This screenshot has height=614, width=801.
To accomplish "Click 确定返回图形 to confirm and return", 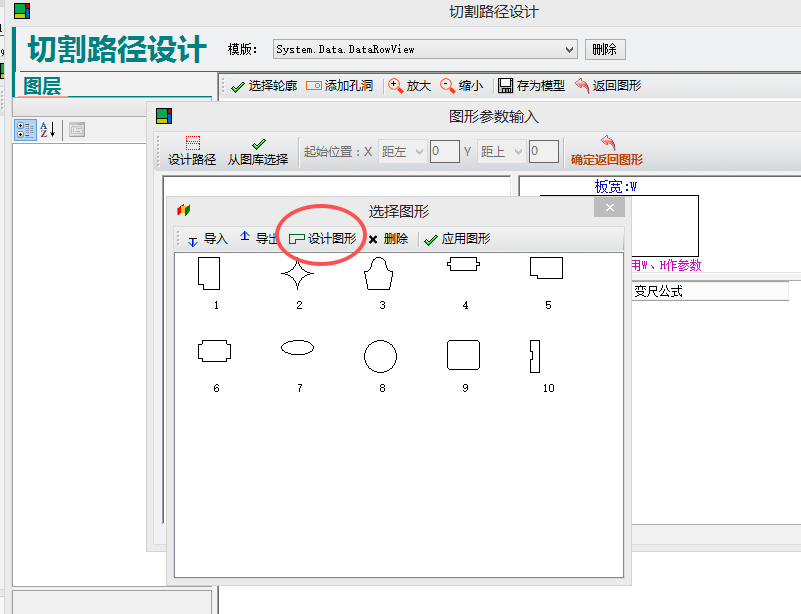I will (x=607, y=151).
